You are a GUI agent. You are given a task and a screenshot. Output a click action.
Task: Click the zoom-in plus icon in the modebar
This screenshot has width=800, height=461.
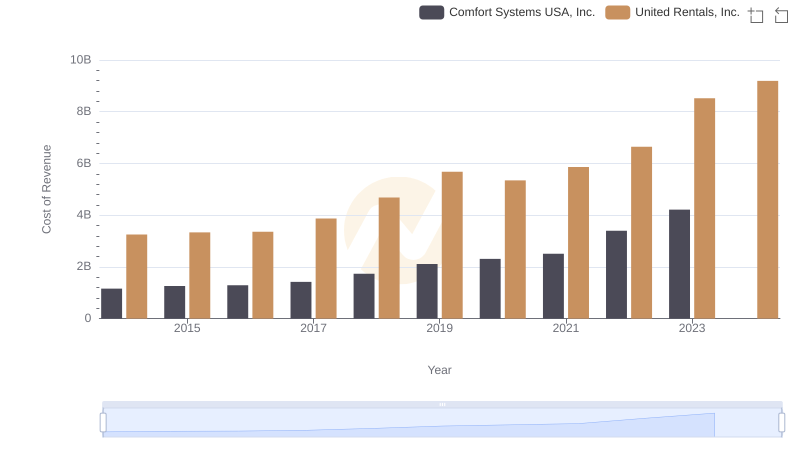click(756, 15)
